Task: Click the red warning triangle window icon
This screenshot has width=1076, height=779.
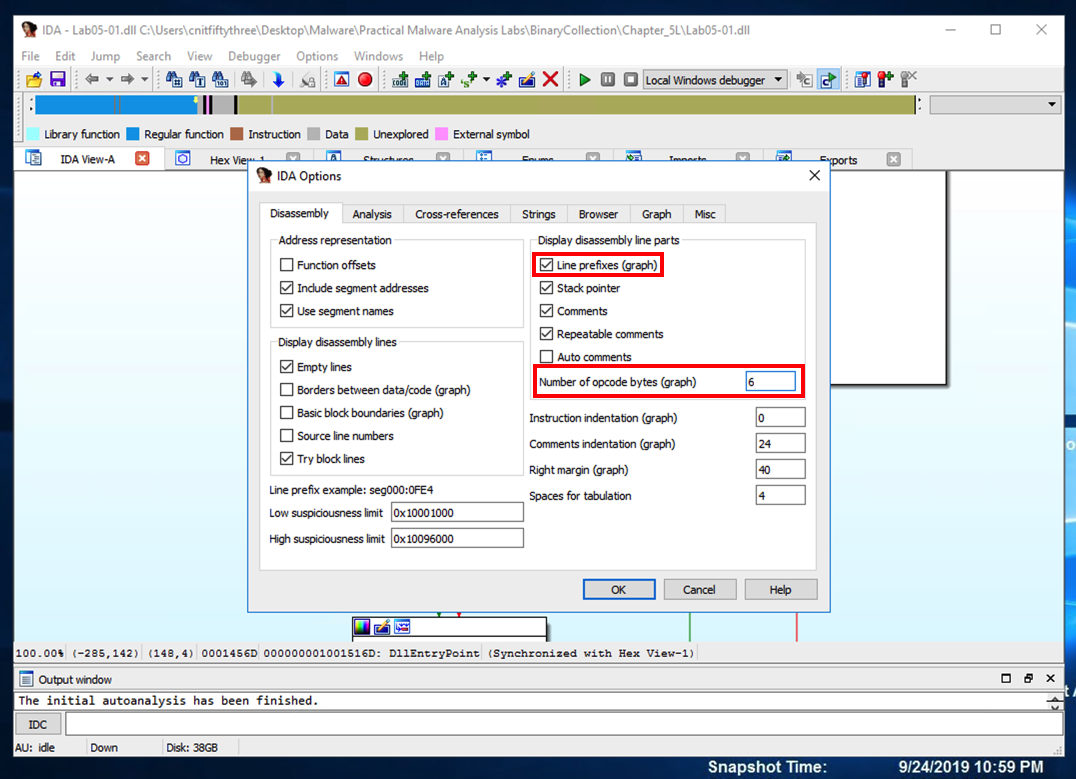Action: (342, 80)
